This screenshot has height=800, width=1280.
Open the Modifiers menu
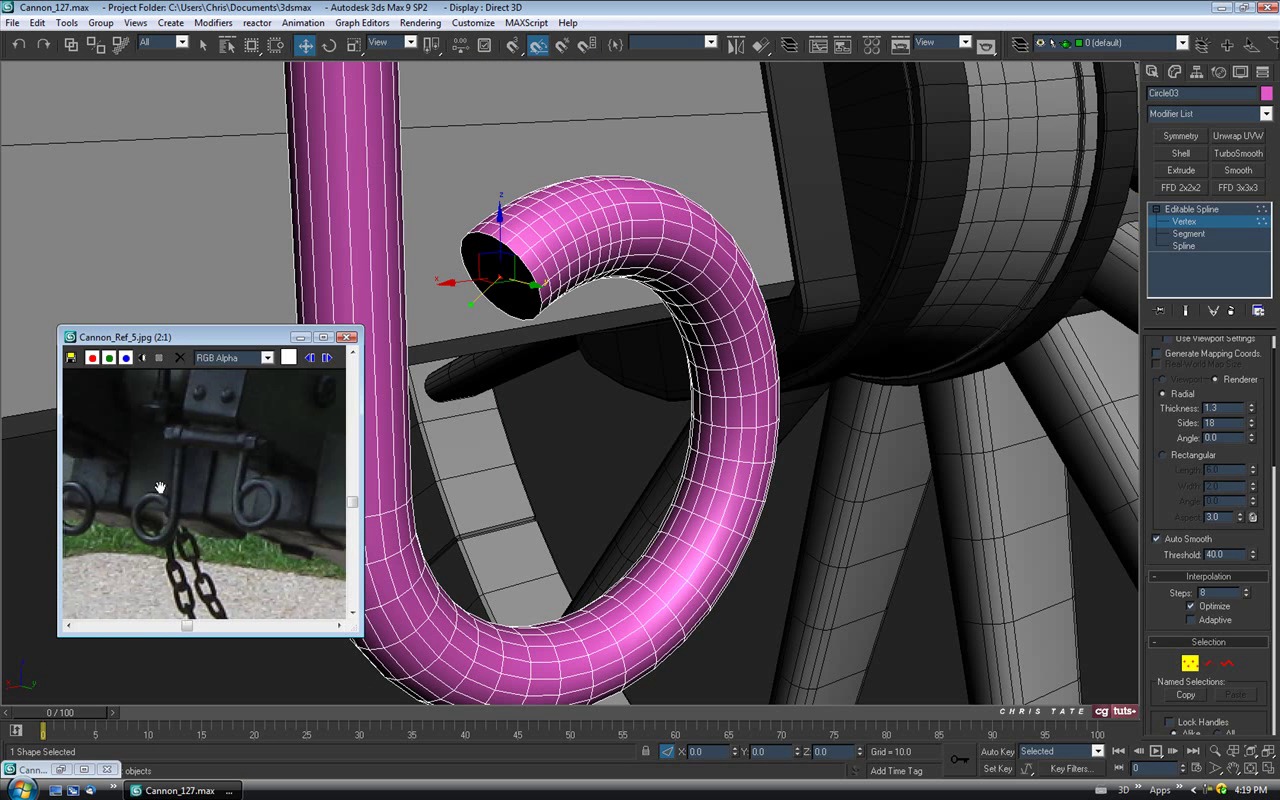(213, 22)
